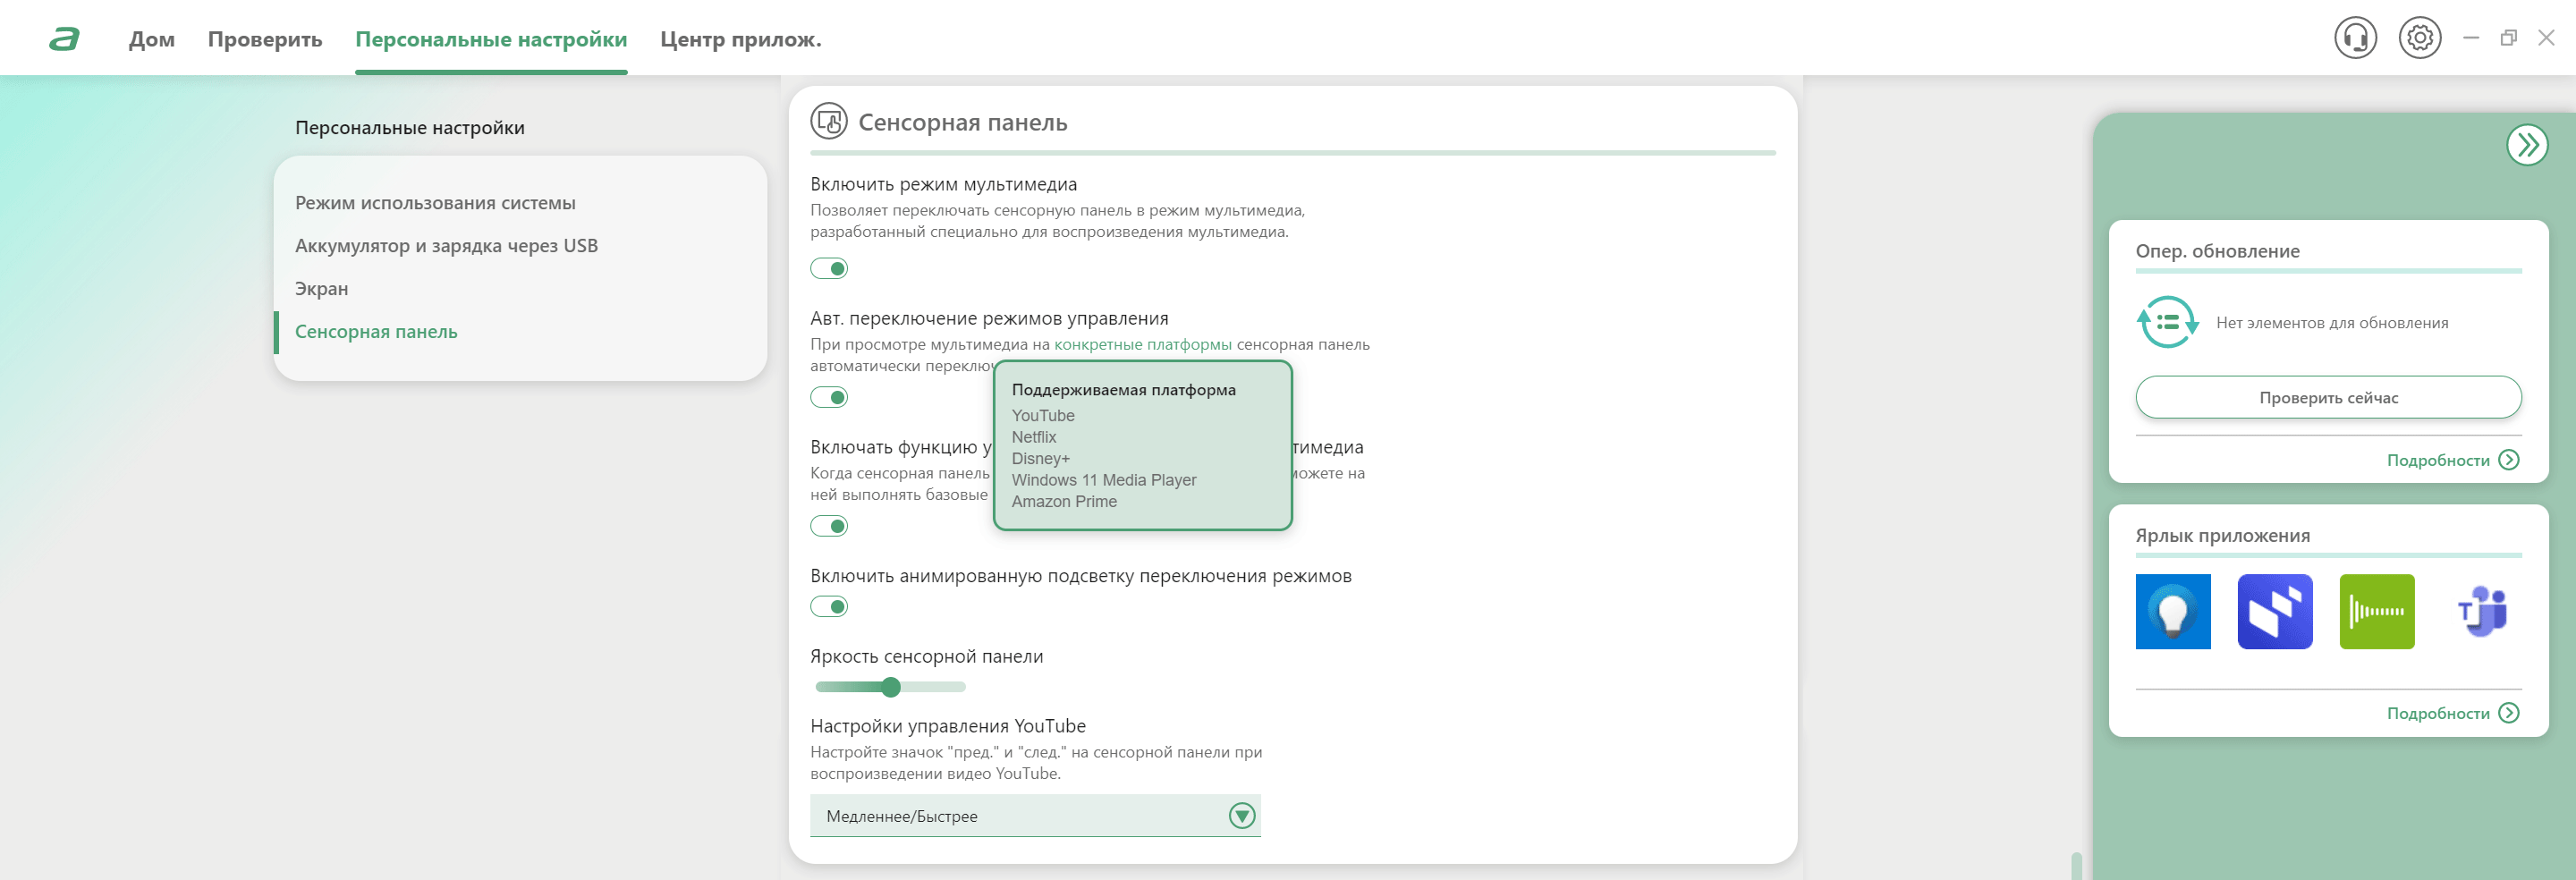Switch to the Проверить tab
This screenshot has width=2576, height=880.
pos(265,39)
